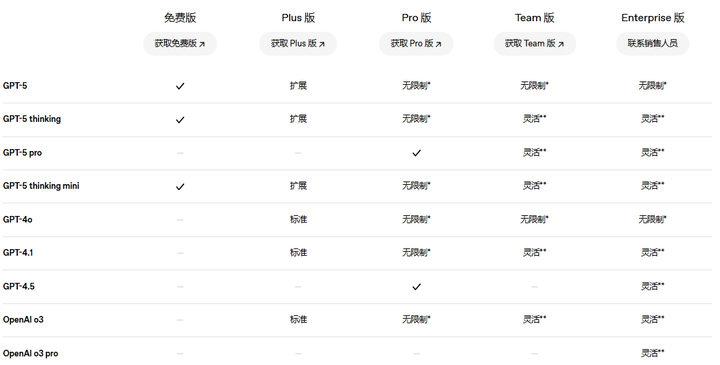
Task: Click the GPT-5 pro checkmark under Pro 版
Action: [x=416, y=153]
